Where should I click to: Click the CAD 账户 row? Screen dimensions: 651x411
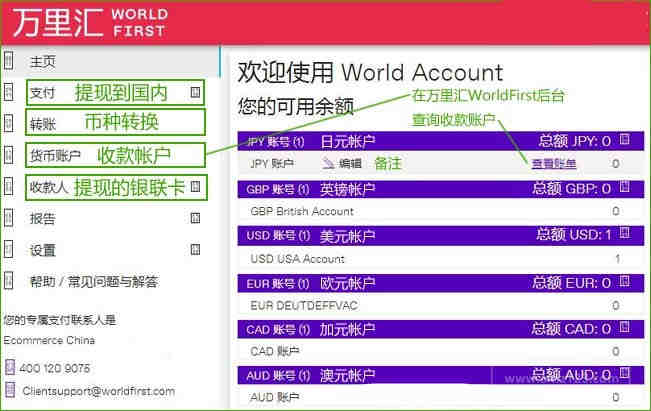pos(441,351)
